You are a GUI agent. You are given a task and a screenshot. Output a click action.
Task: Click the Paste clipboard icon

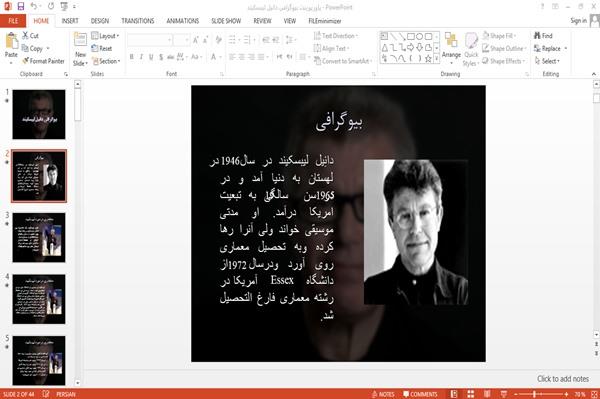11,41
